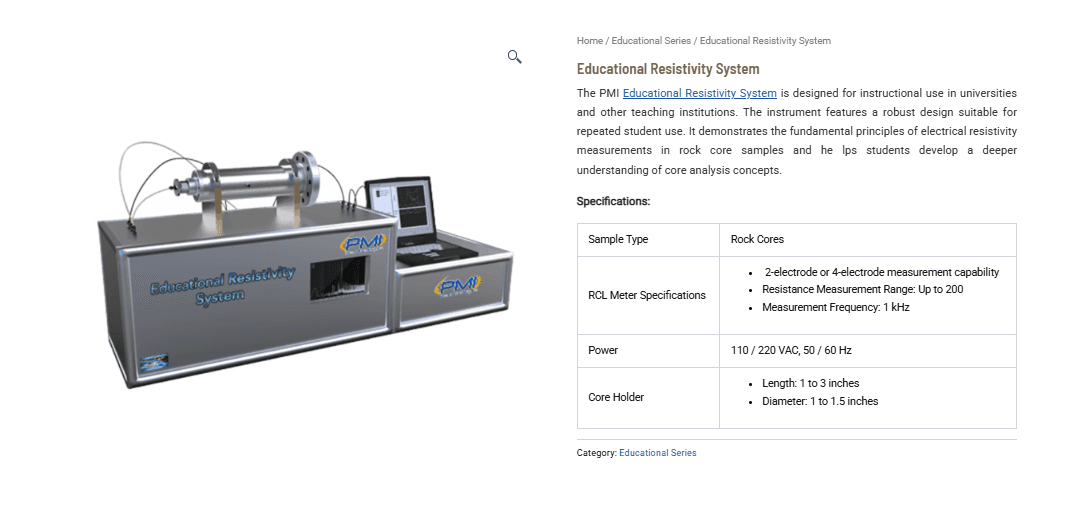Select the Sample Type table cell
Viewport: 1078px width, 511px height.
(x=648, y=240)
